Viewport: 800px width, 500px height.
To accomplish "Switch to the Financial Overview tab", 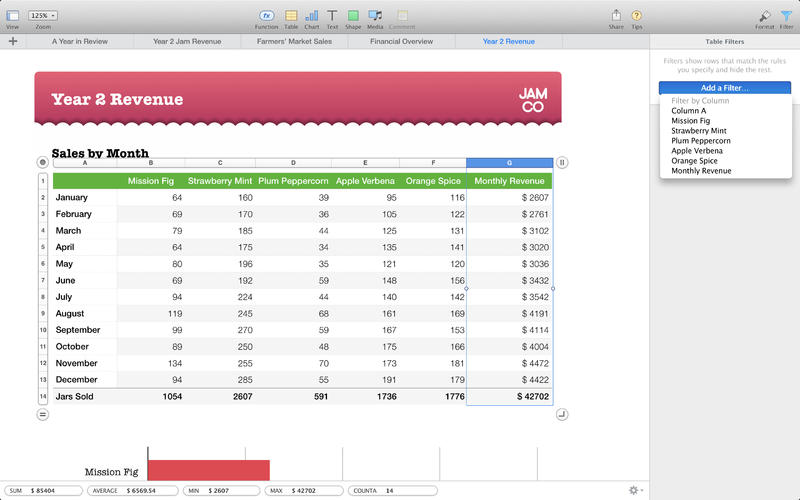I will pos(401,42).
